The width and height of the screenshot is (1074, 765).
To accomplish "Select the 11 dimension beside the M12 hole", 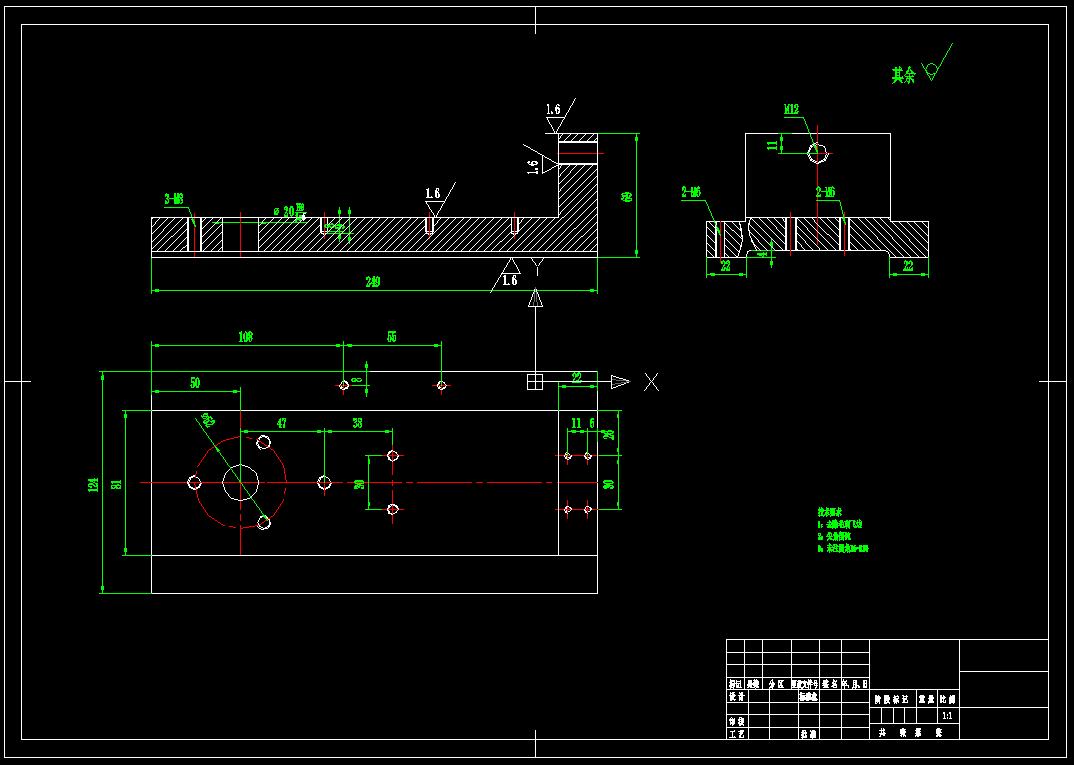I will pos(773,145).
